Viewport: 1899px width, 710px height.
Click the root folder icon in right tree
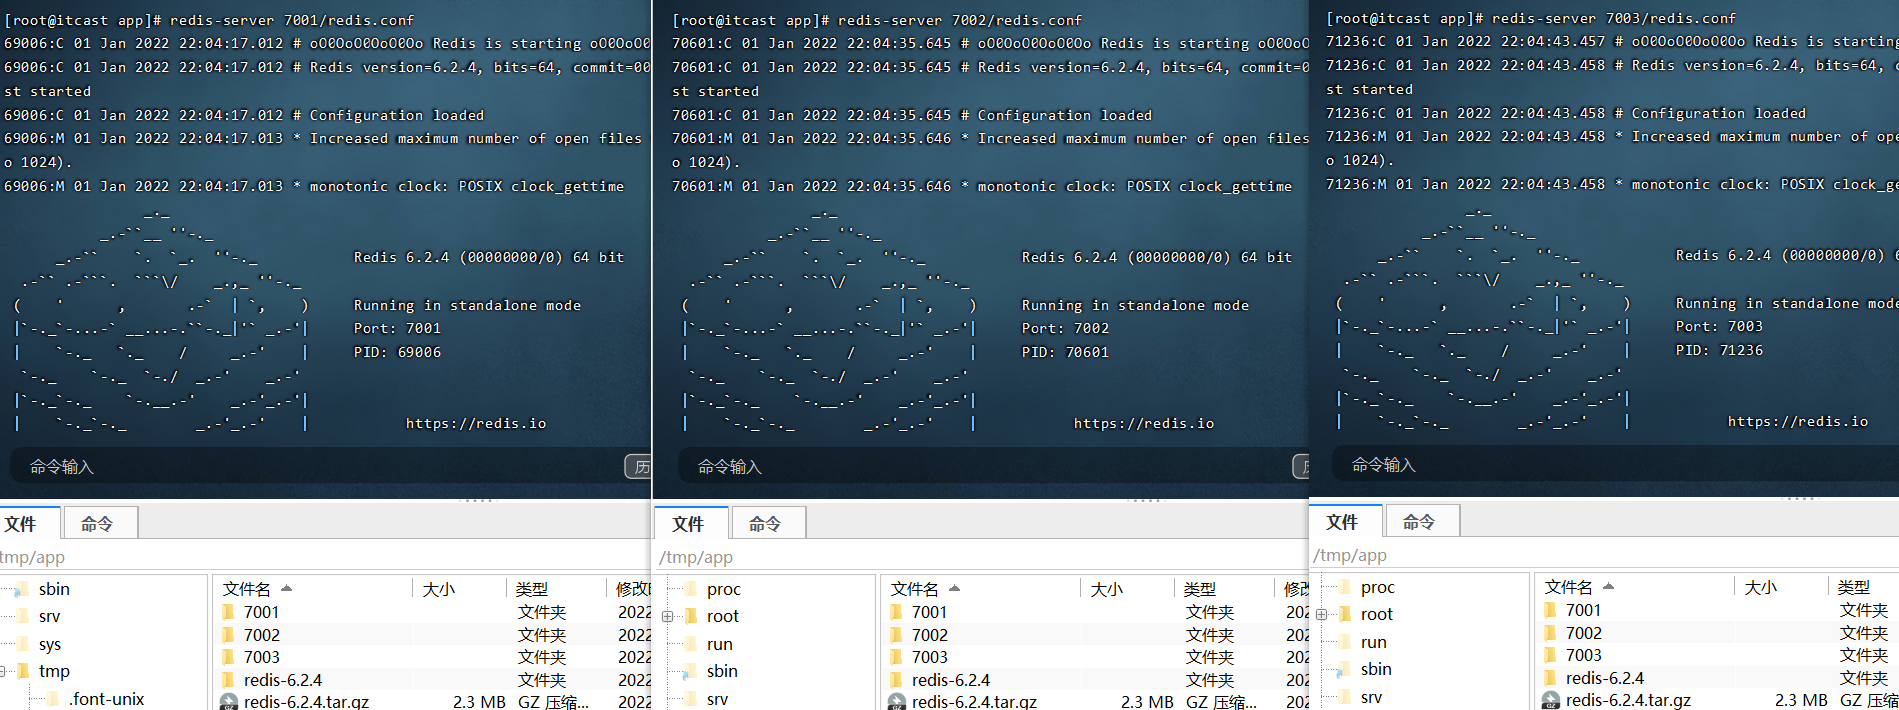[x=1343, y=614]
